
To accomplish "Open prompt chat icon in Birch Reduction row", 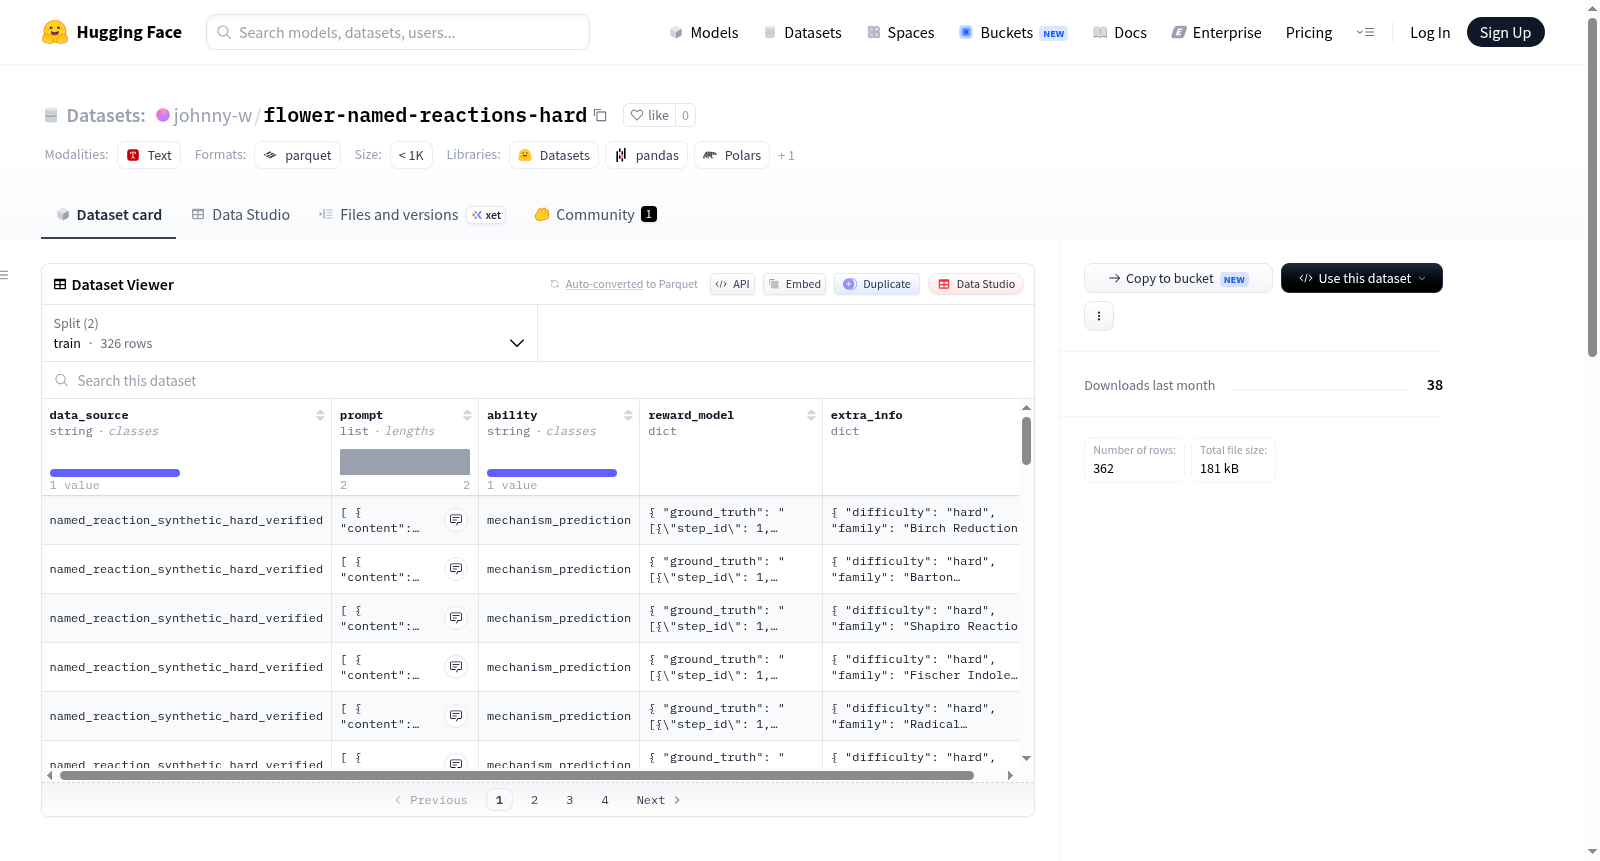I will [x=456, y=520].
